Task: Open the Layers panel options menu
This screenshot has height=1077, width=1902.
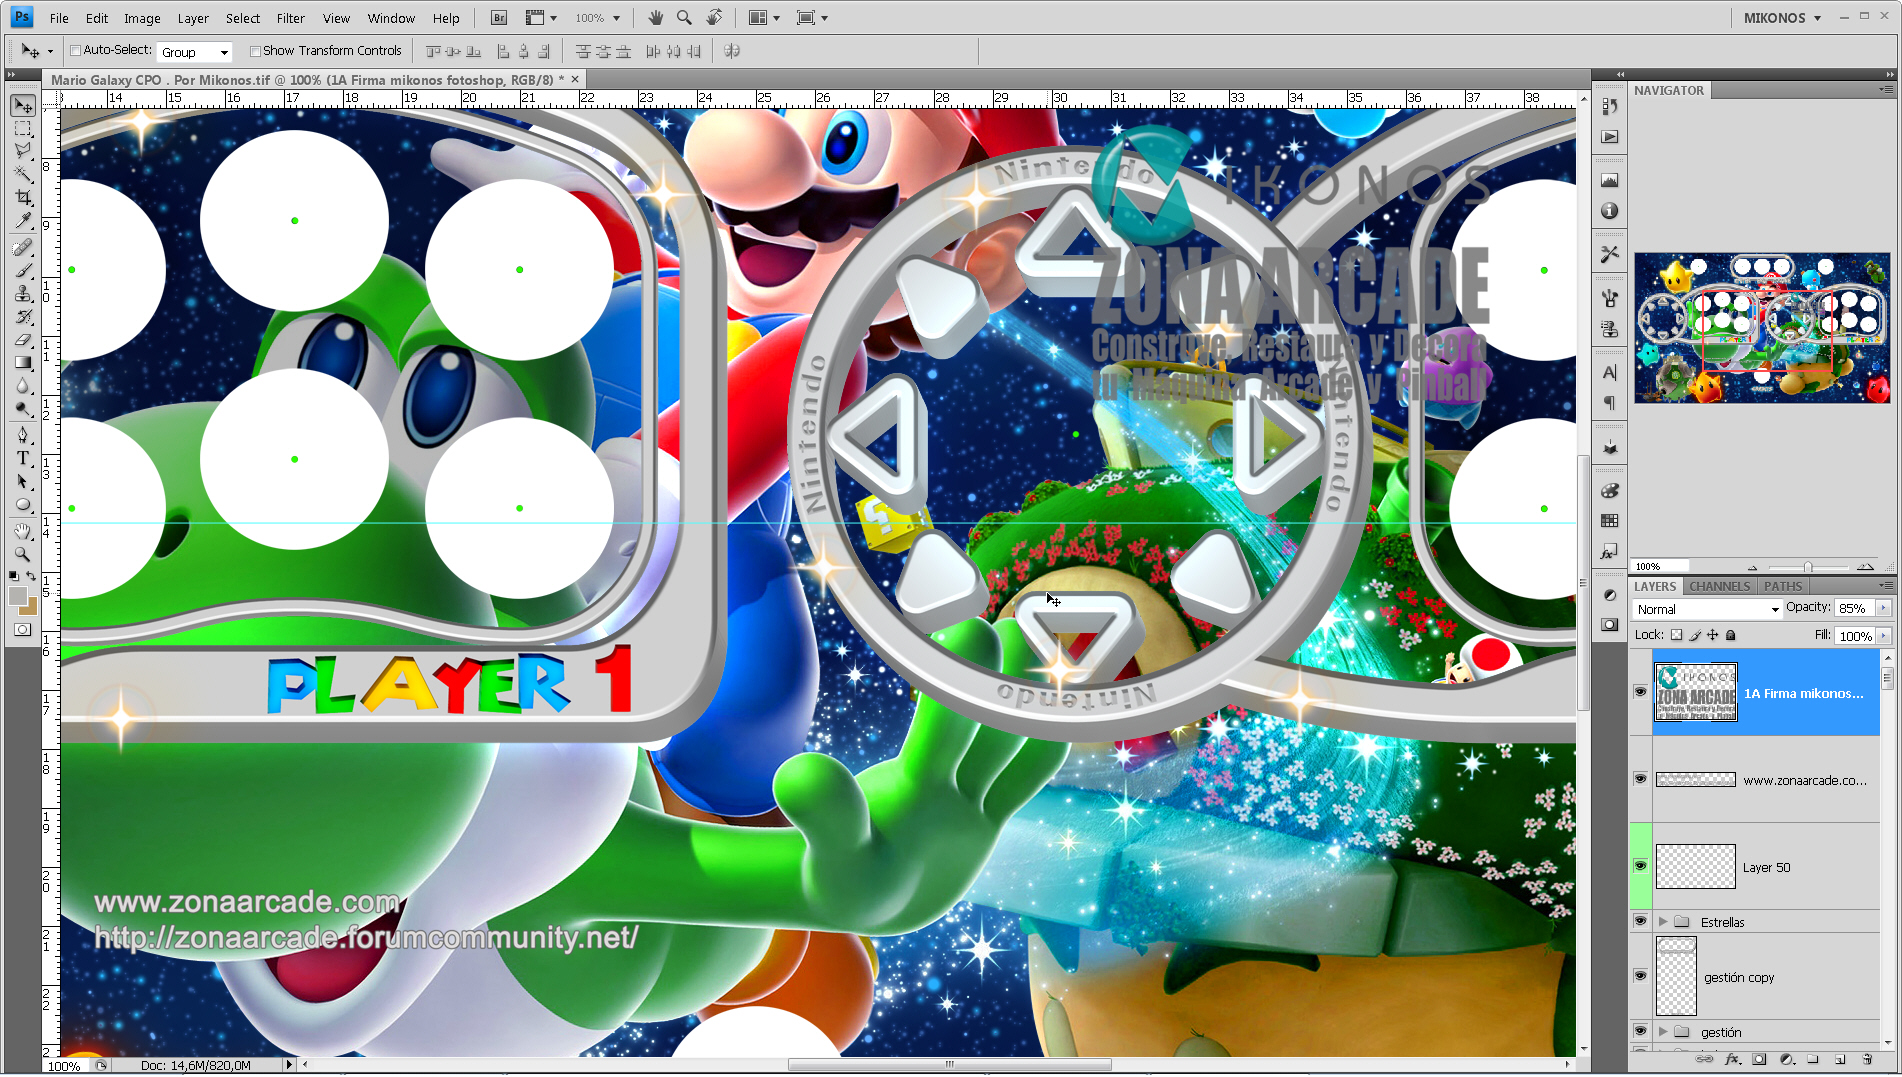Action: (x=1886, y=586)
